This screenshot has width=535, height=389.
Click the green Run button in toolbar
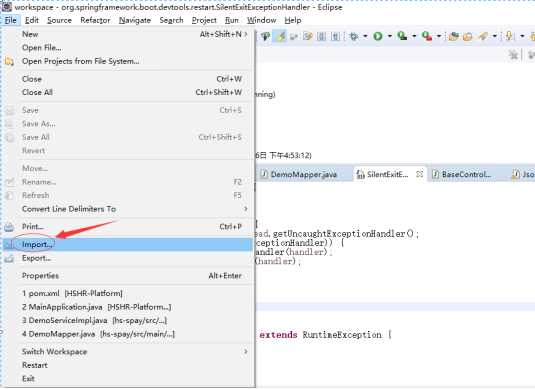click(x=378, y=36)
